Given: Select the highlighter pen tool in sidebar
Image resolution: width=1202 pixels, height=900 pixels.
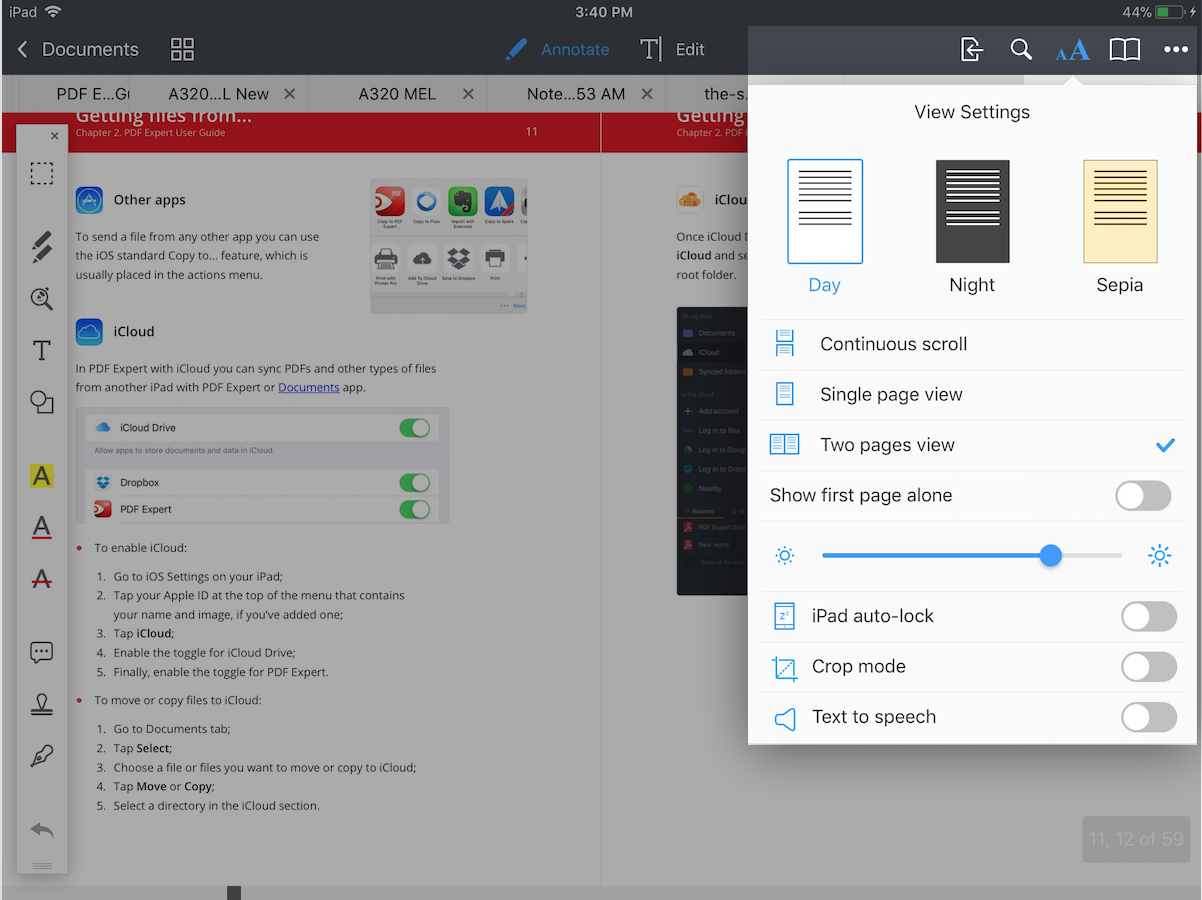Looking at the screenshot, I should tap(41, 246).
